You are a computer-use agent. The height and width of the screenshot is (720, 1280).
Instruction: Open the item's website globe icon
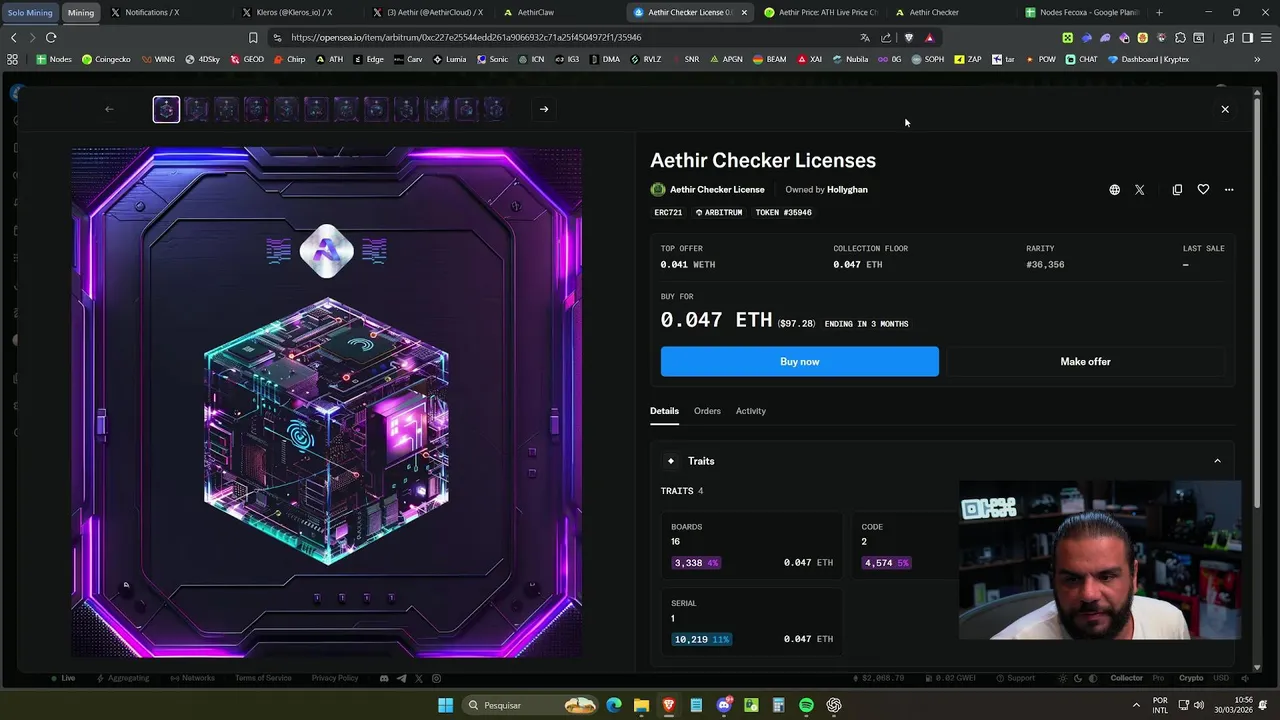coord(1114,189)
